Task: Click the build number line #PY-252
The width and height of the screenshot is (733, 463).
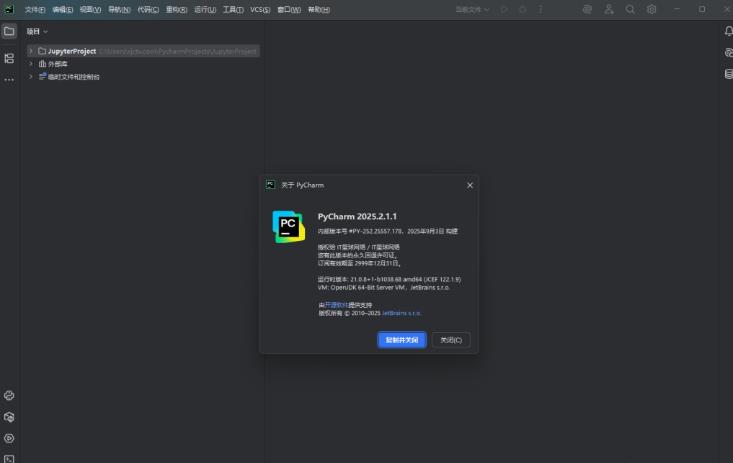Action: (x=388, y=231)
